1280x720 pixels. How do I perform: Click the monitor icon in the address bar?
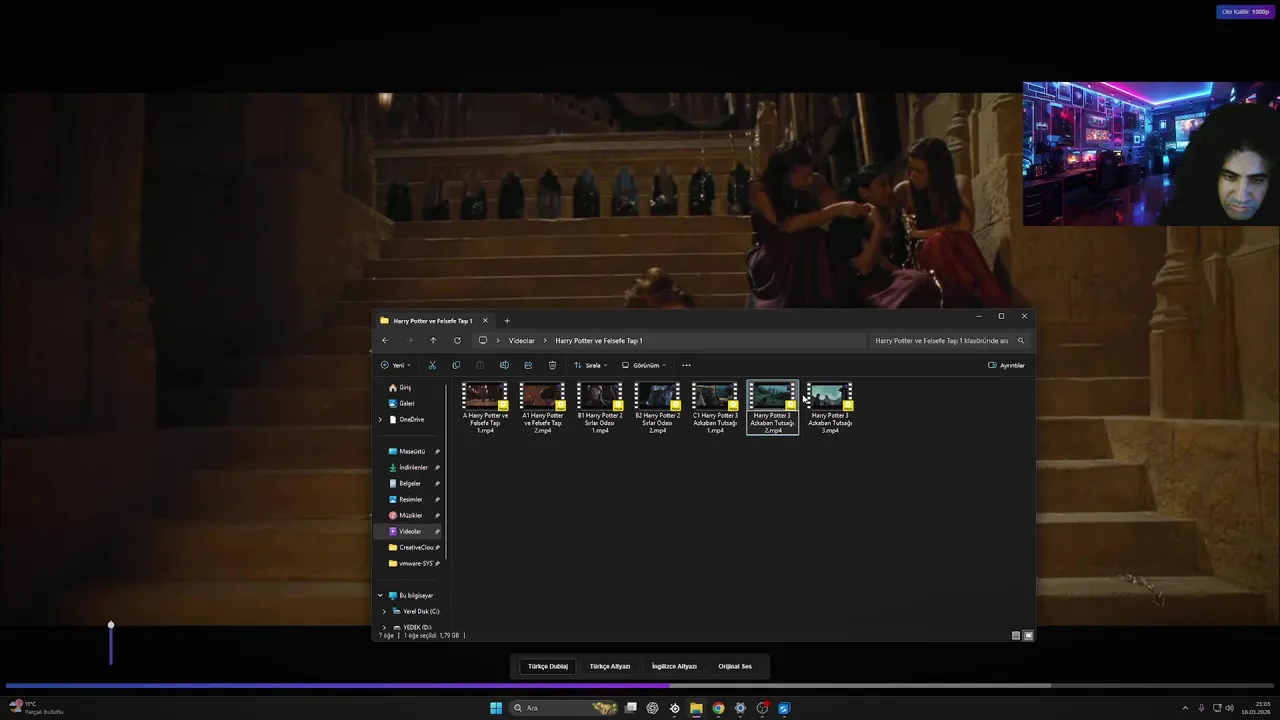tap(482, 341)
